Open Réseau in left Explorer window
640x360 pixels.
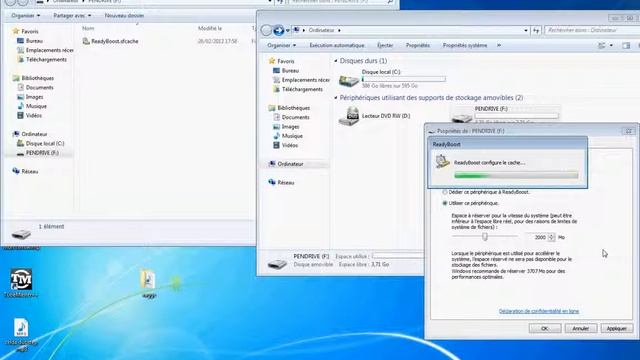tap(25, 171)
